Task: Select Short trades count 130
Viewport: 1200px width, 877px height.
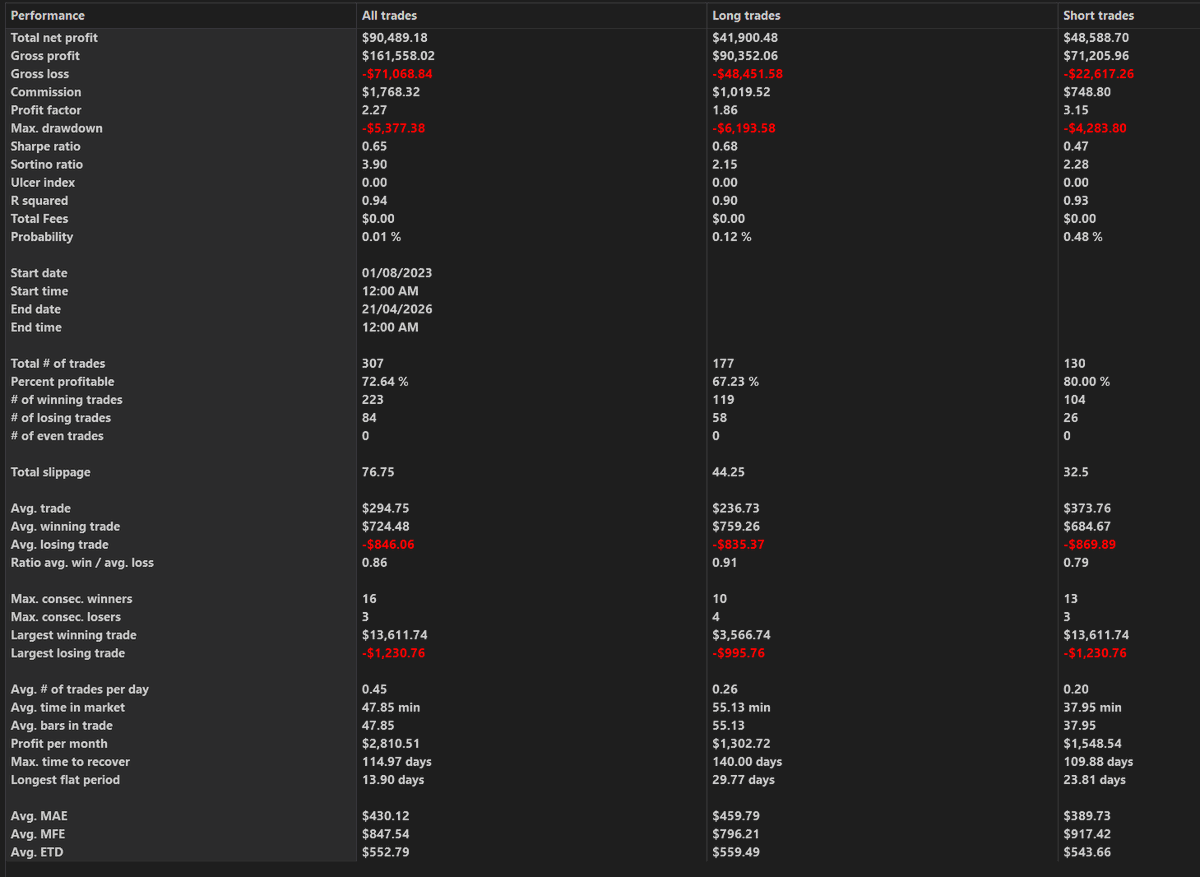Action: coord(1074,364)
